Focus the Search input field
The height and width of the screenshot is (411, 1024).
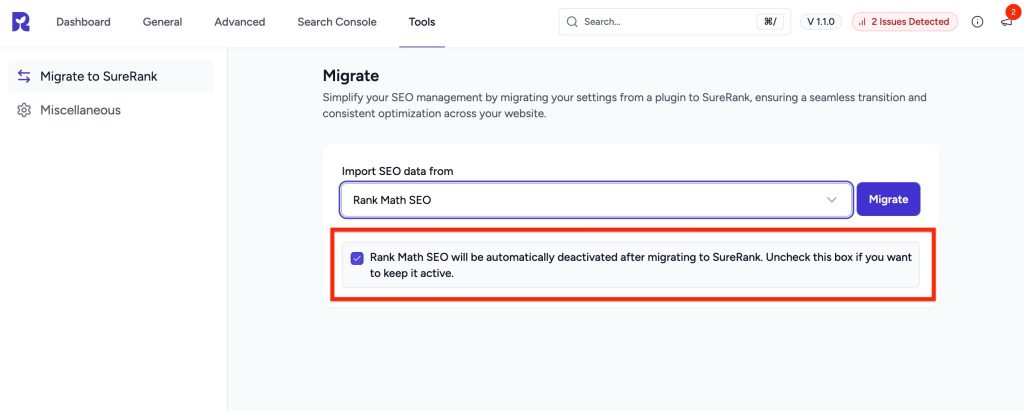click(674, 22)
